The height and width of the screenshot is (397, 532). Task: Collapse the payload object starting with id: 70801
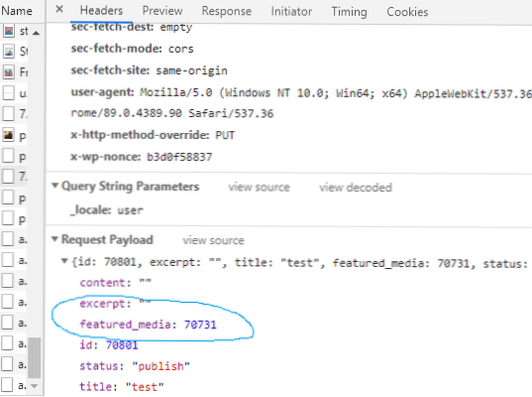[x=64, y=261]
